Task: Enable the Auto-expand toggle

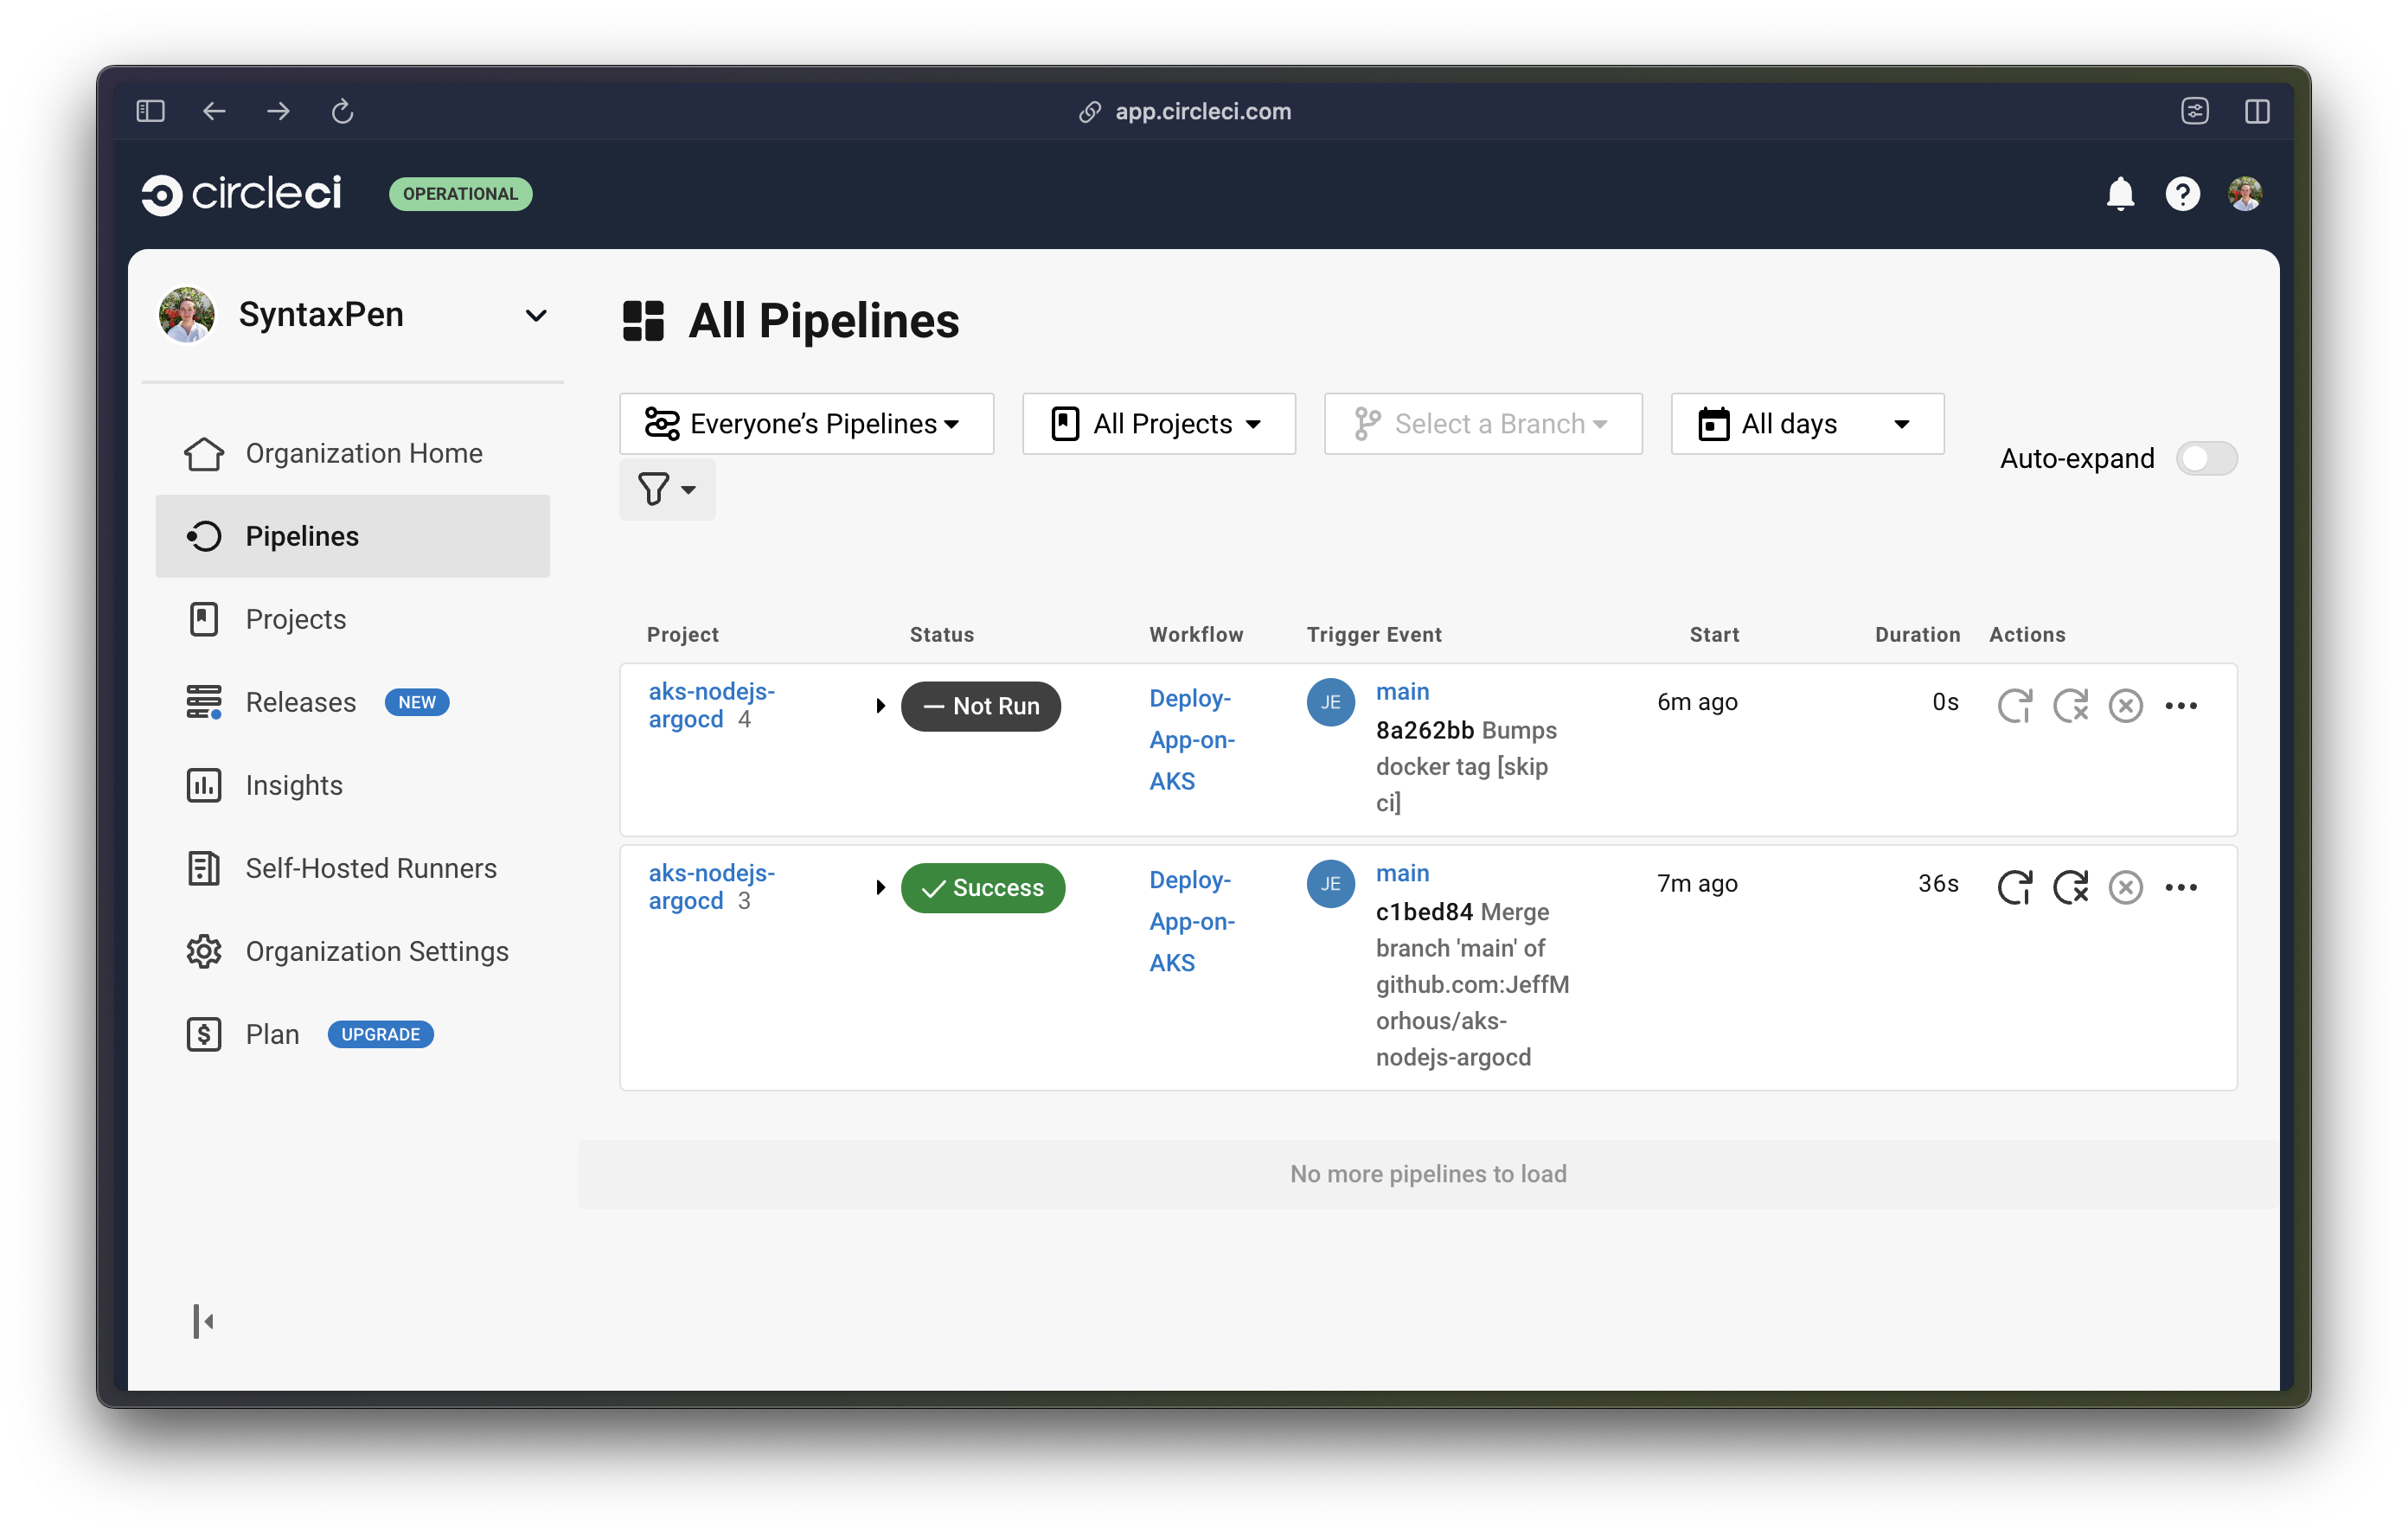Action: (x=2207, y=458)
